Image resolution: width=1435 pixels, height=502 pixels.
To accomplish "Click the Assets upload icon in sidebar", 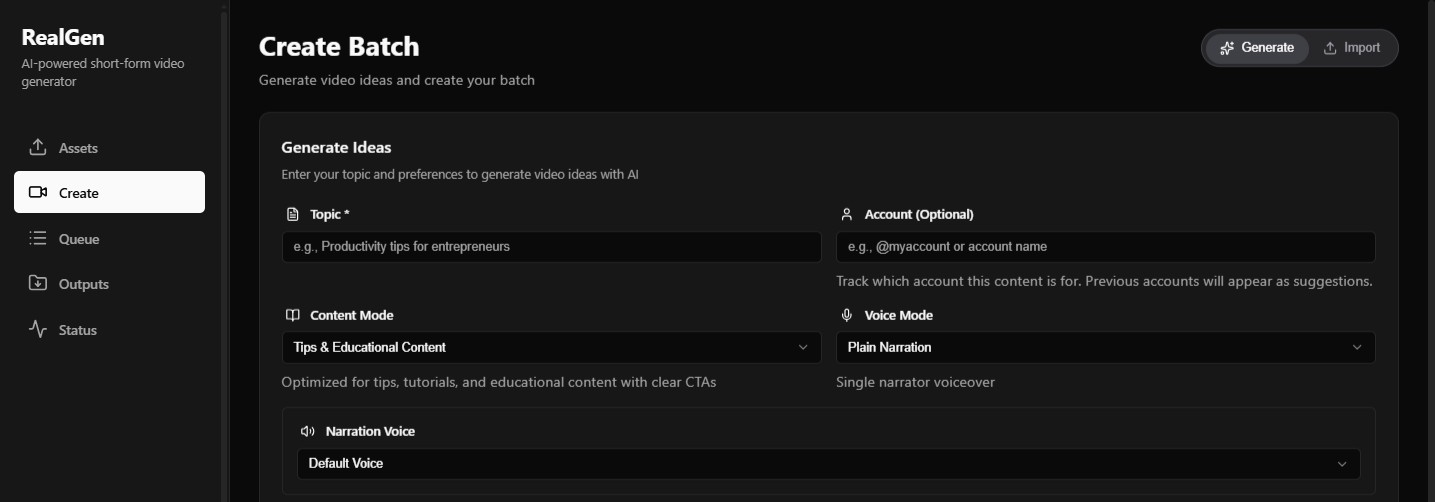I will point(38,147).
